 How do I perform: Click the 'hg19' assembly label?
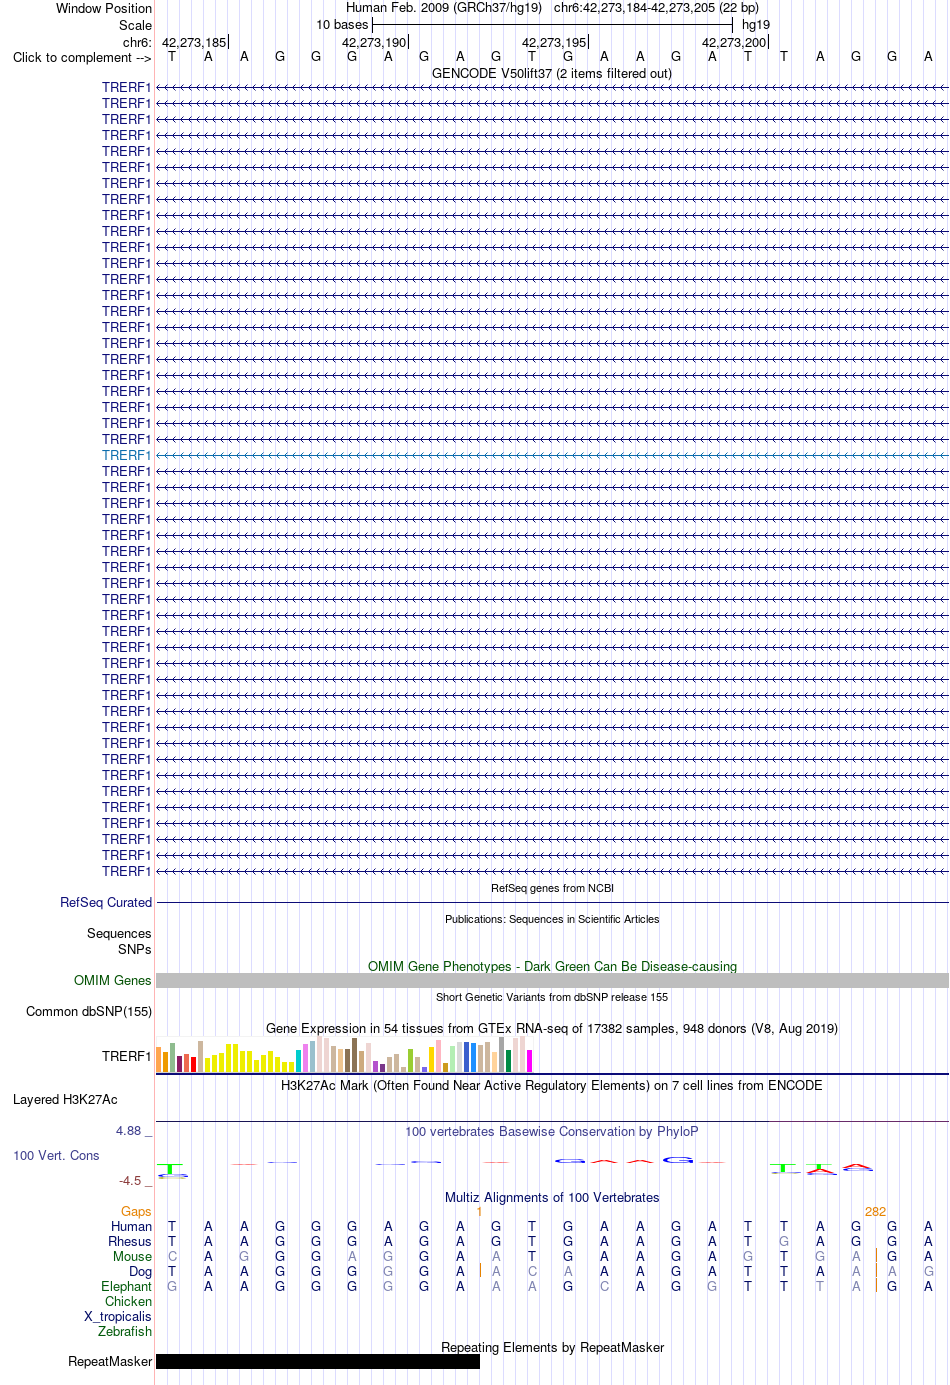[x=756, y=24]
